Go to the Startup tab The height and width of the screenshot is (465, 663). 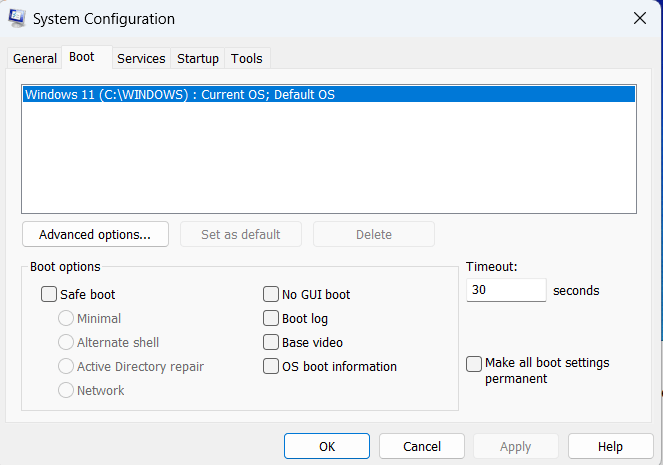[197, 58]
